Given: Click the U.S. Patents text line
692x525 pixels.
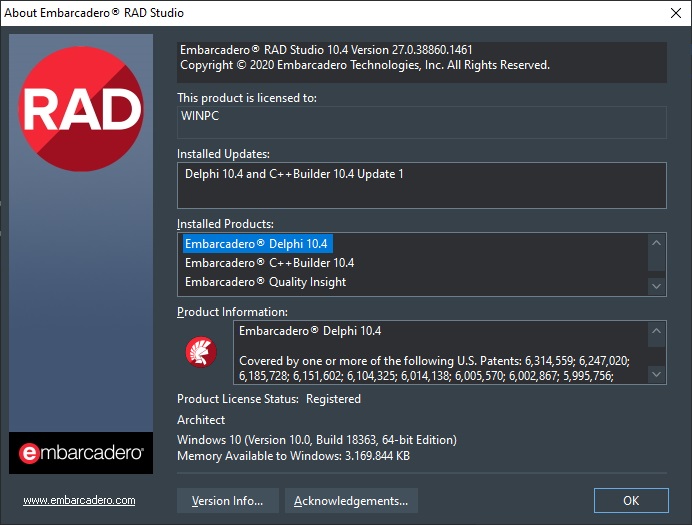Looking at the screenshot, I should 434,361.
